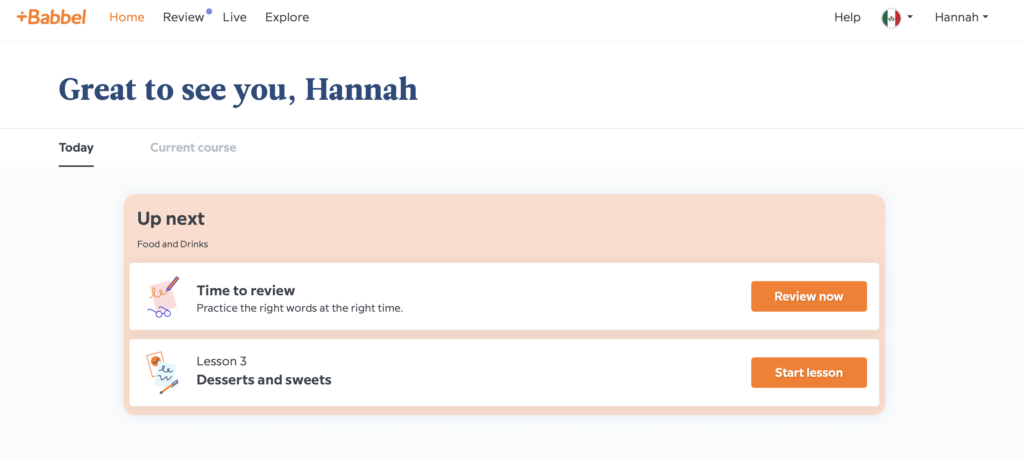Screen dimensions: 1024x461
Task: Open the Home navigation item
Action: tap(127, 18)
